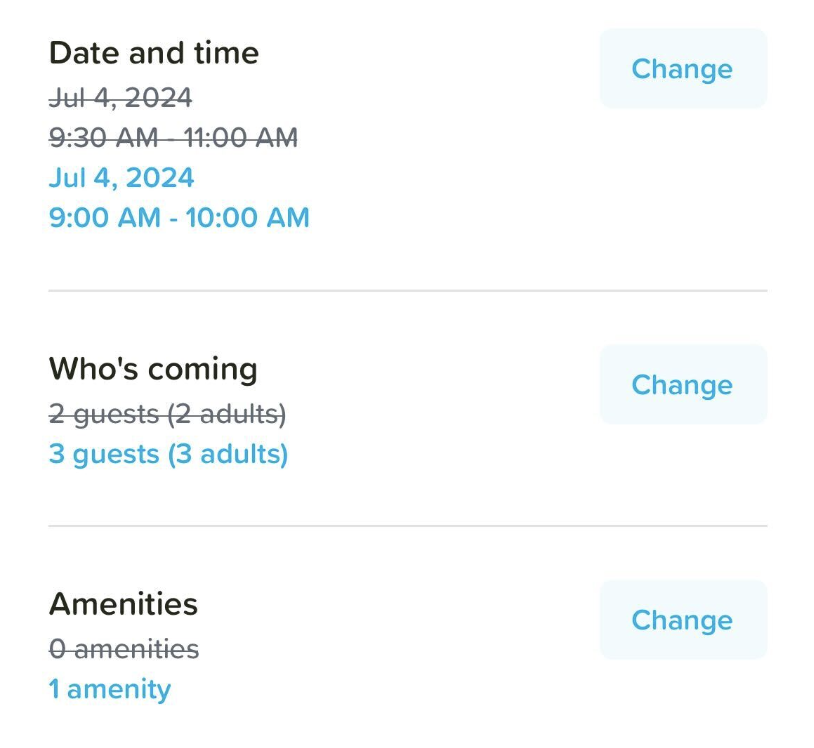Image resolution: width=814 pixels, height=748 pixels.
Task: Open the blue 1 amenity link
Action: 110,689
